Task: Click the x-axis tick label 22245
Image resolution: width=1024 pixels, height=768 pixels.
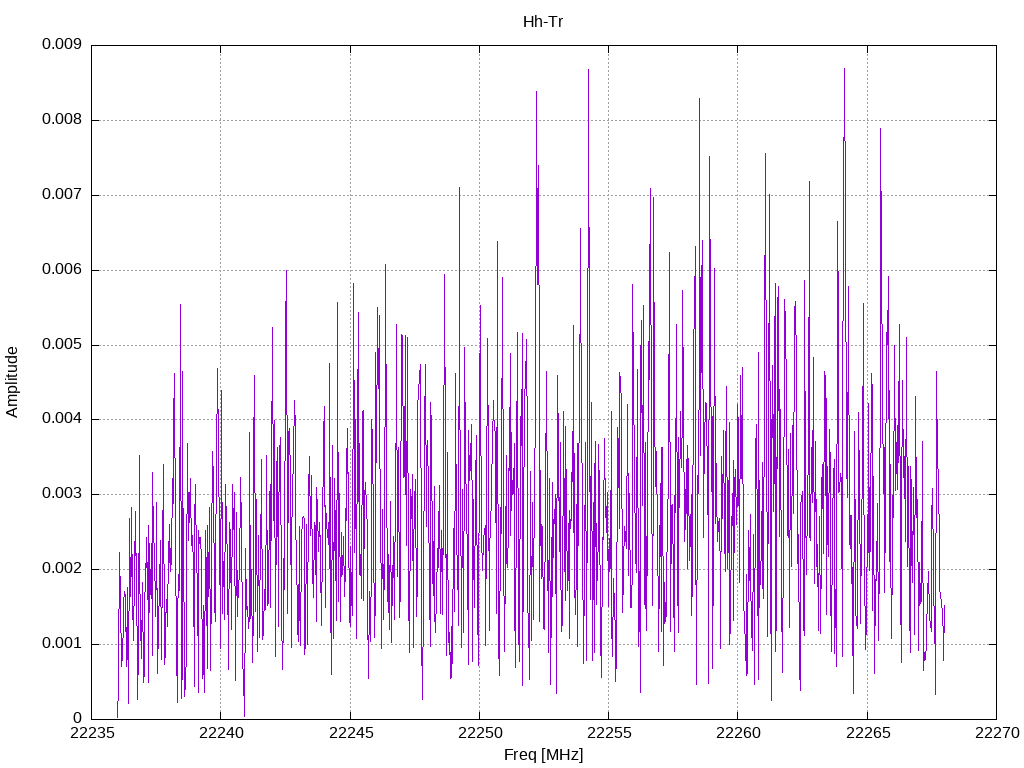Action: tap(351, 733)
